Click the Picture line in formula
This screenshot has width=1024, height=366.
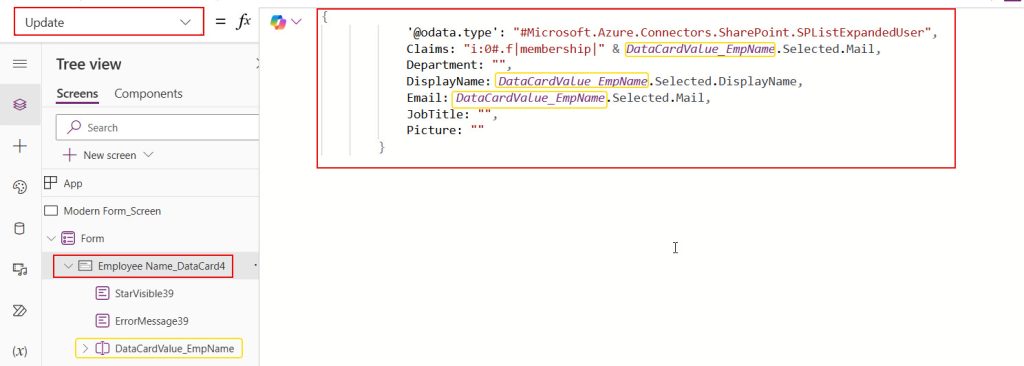click(445, 131)
